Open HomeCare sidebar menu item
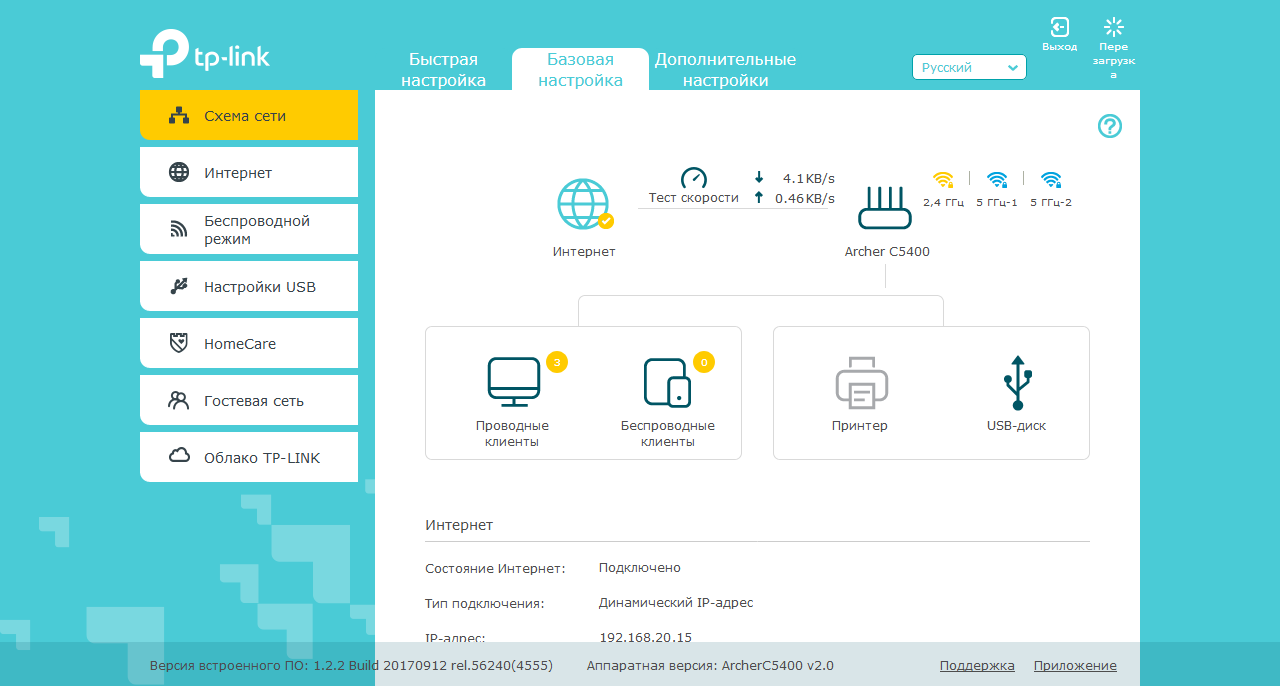1280x686 pixels. point(249,343)
